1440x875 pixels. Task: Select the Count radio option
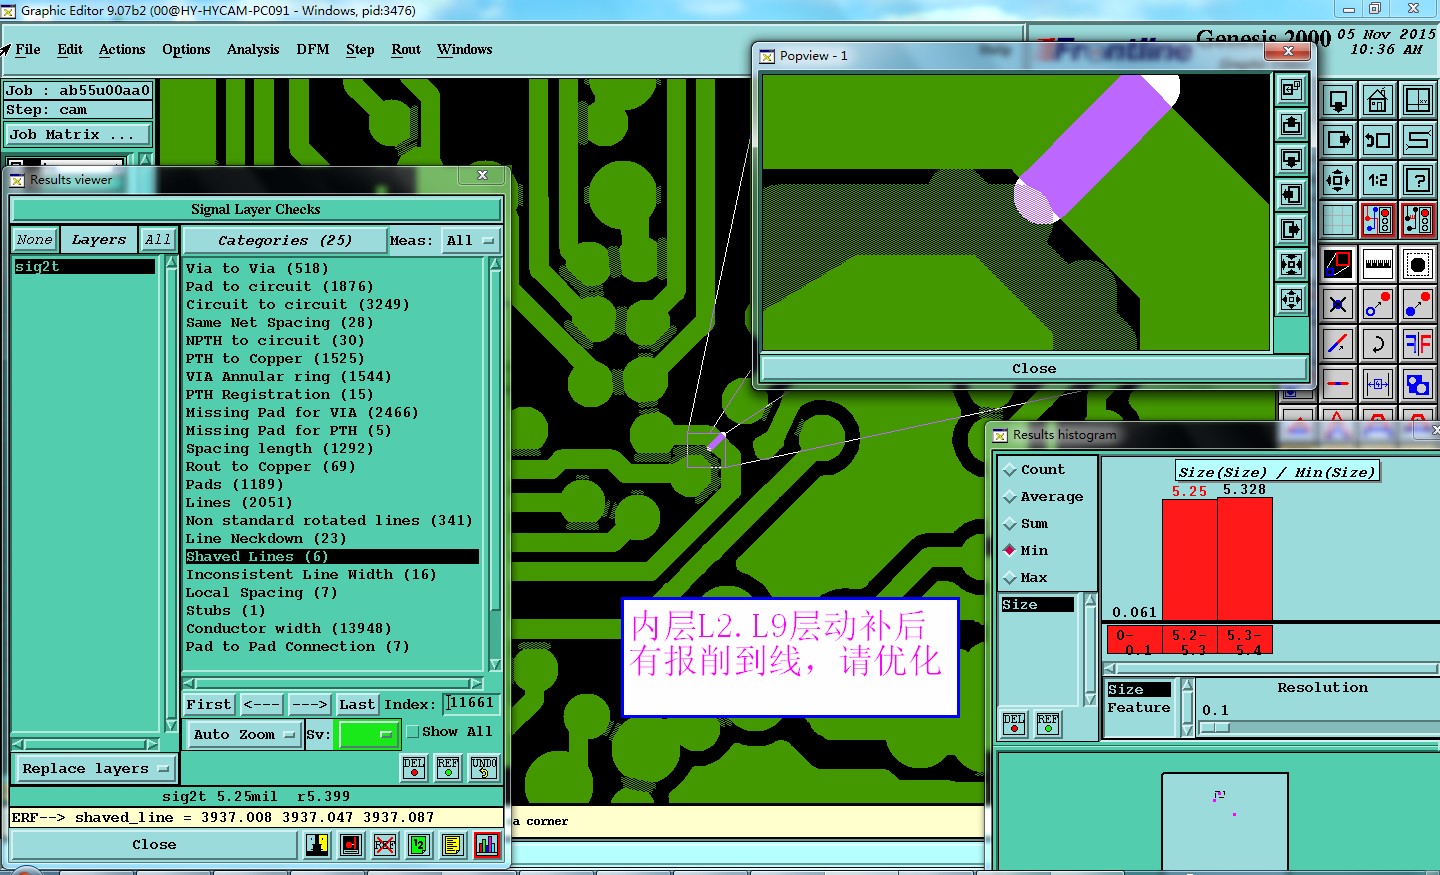tap(1010, 470)
